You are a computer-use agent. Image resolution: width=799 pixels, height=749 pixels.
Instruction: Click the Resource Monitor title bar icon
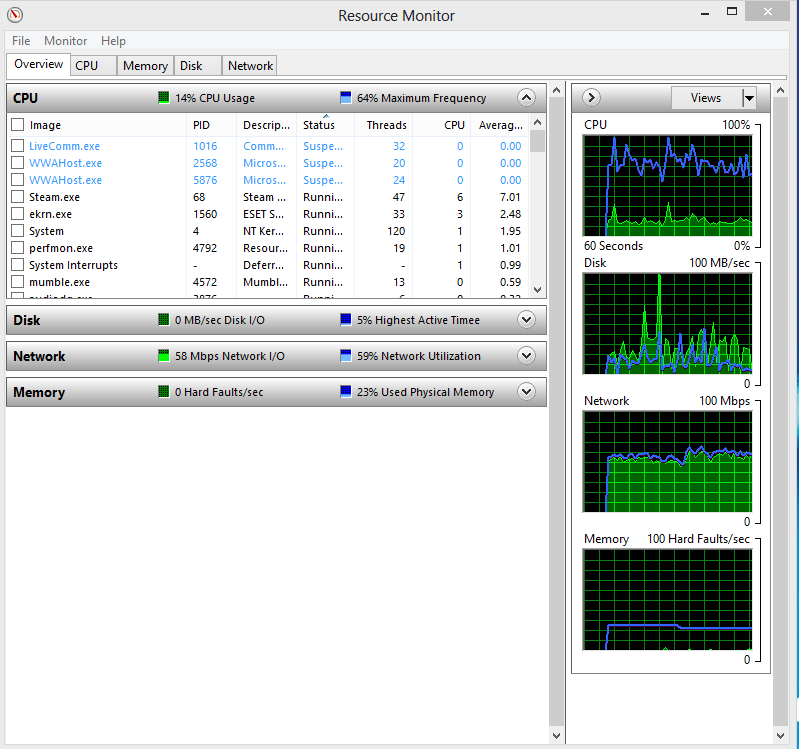tap(15, 15)
